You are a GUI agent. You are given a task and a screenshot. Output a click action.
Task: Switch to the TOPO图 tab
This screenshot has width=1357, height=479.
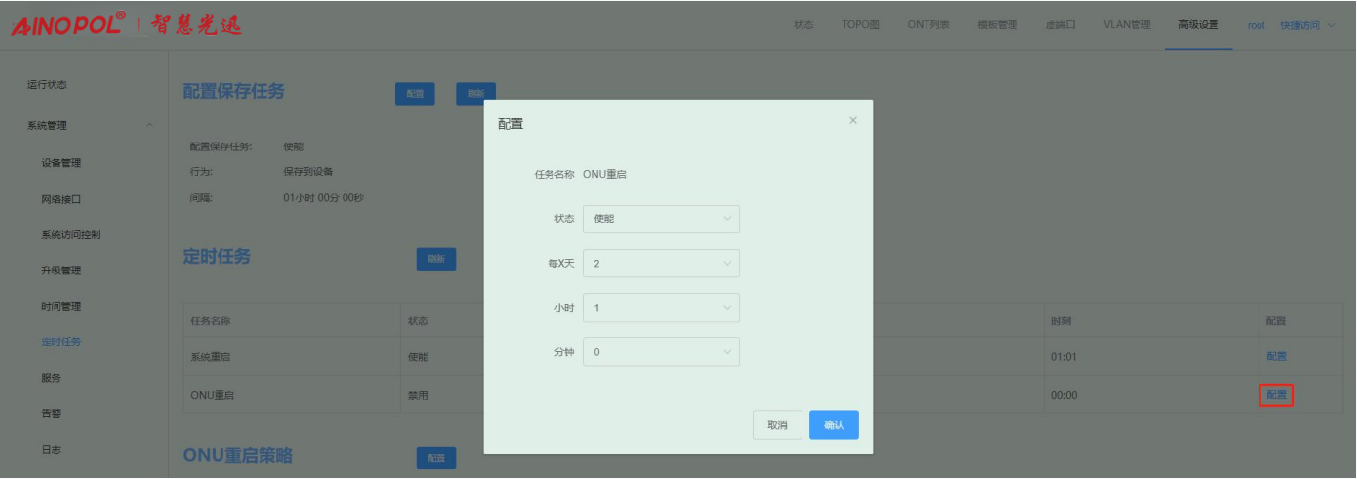(854, 25)
